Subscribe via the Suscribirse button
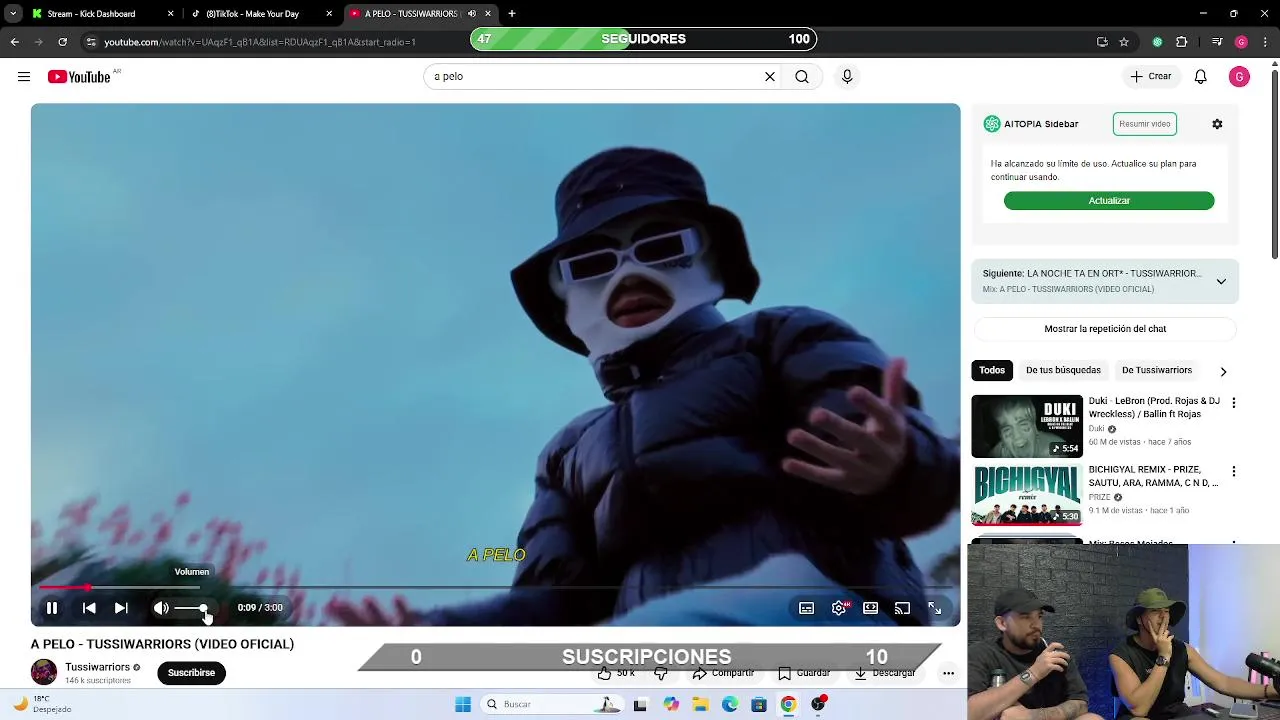The image size is (1280, 720). coord(191,672)
